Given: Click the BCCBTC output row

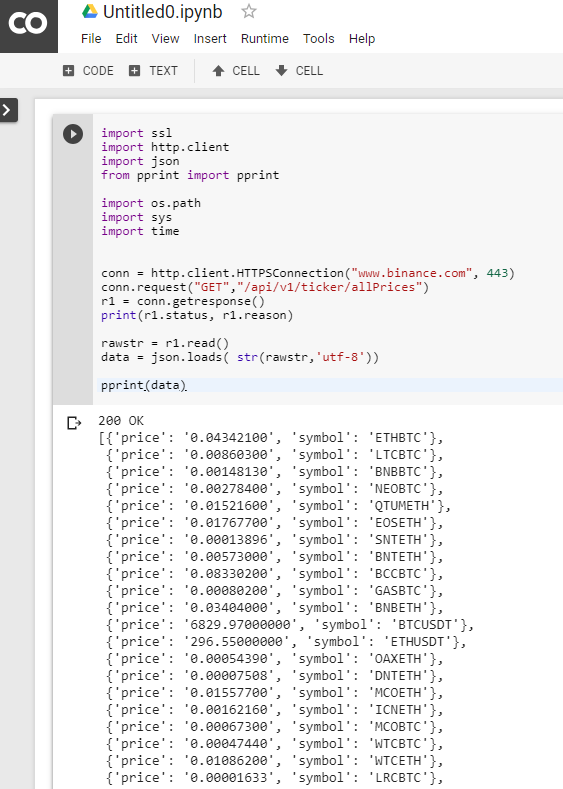Looking at the screenshot, I should click(x=275, y=575).
